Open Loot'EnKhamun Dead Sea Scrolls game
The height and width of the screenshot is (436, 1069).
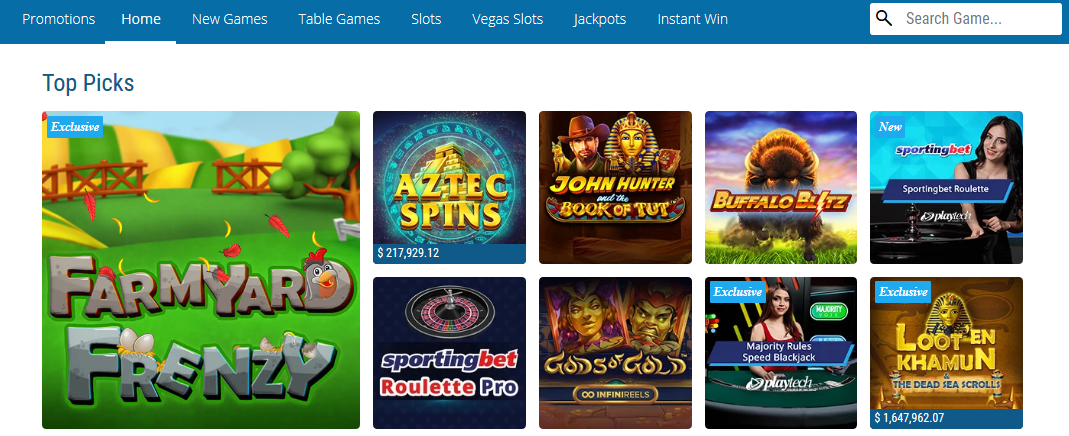point(946,353)
